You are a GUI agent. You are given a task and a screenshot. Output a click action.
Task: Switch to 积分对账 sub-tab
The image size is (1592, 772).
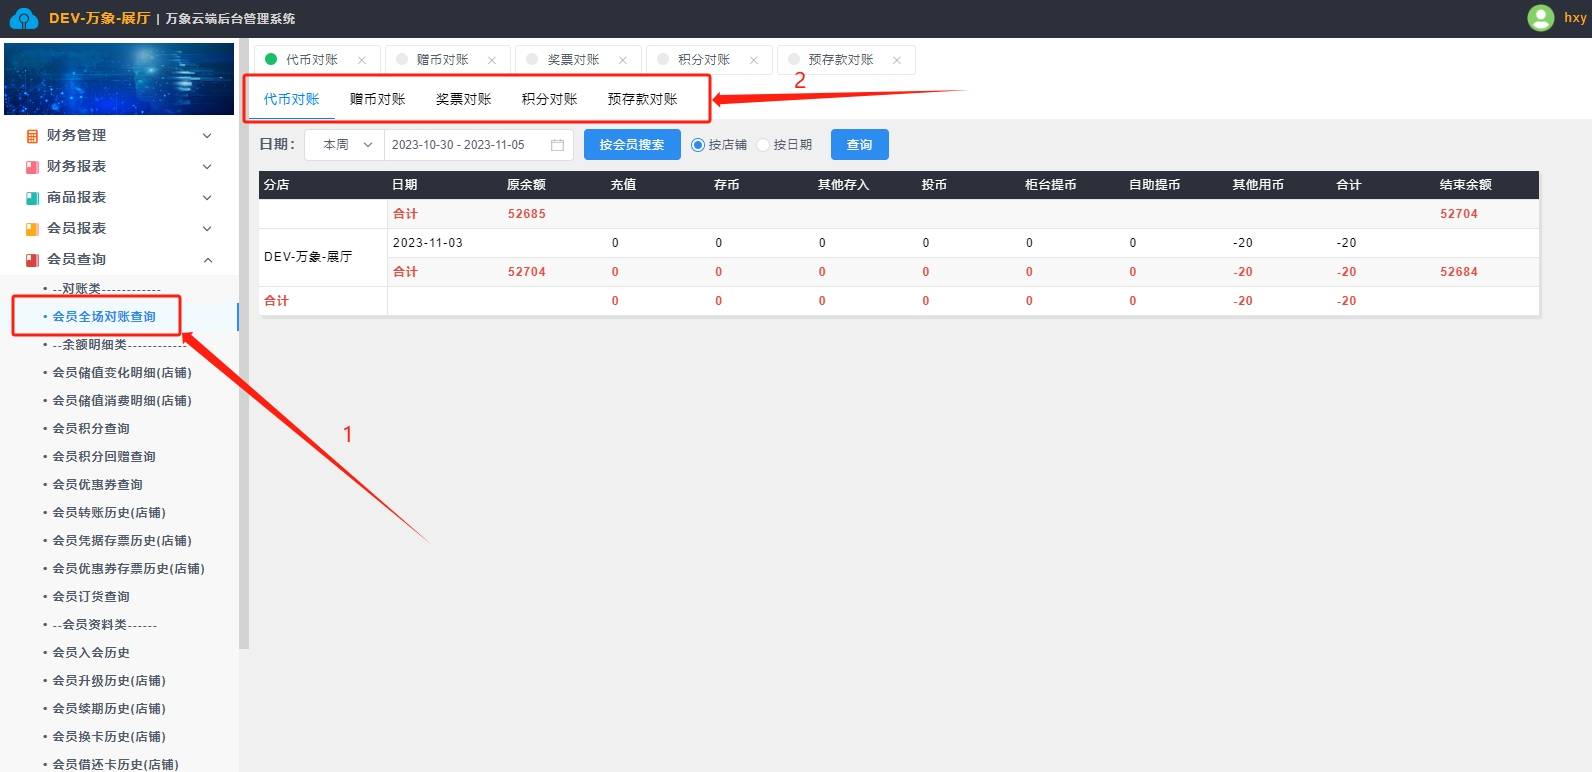point(549,99)
